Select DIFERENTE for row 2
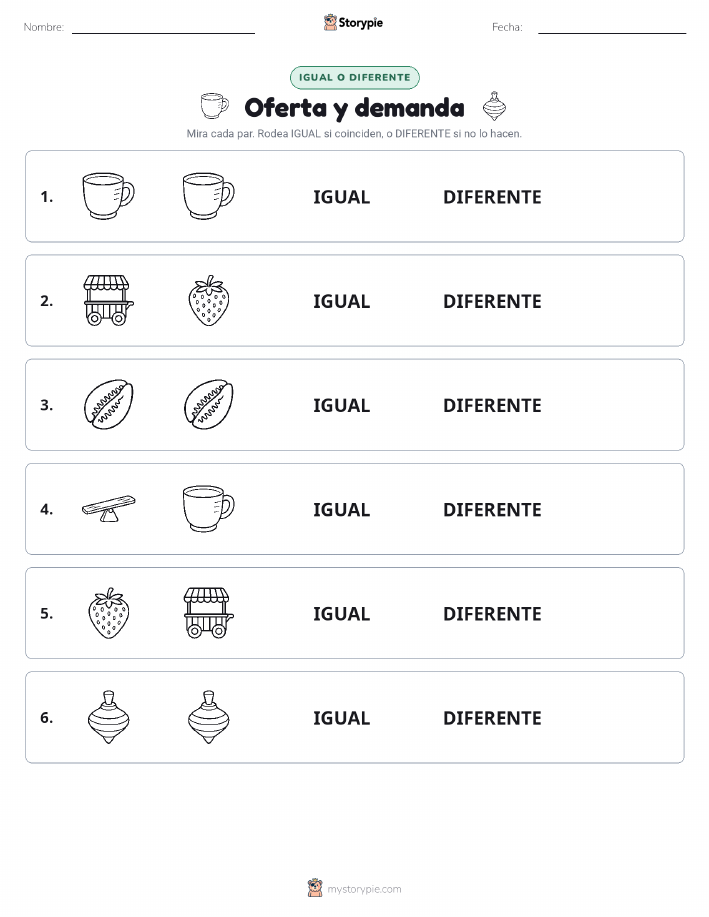This screenshot has height=917, width=709. (492, 301)
